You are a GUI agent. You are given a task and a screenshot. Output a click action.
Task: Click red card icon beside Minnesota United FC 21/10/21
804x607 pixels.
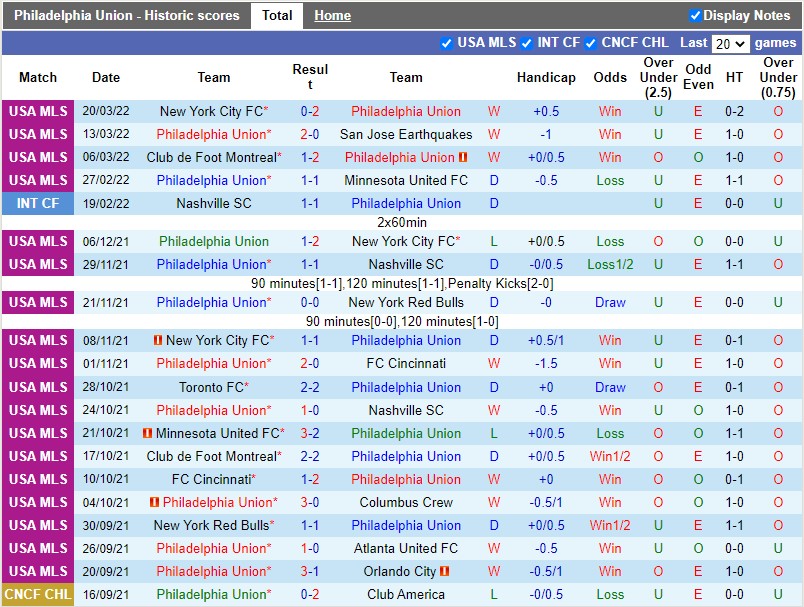(147, 433)
